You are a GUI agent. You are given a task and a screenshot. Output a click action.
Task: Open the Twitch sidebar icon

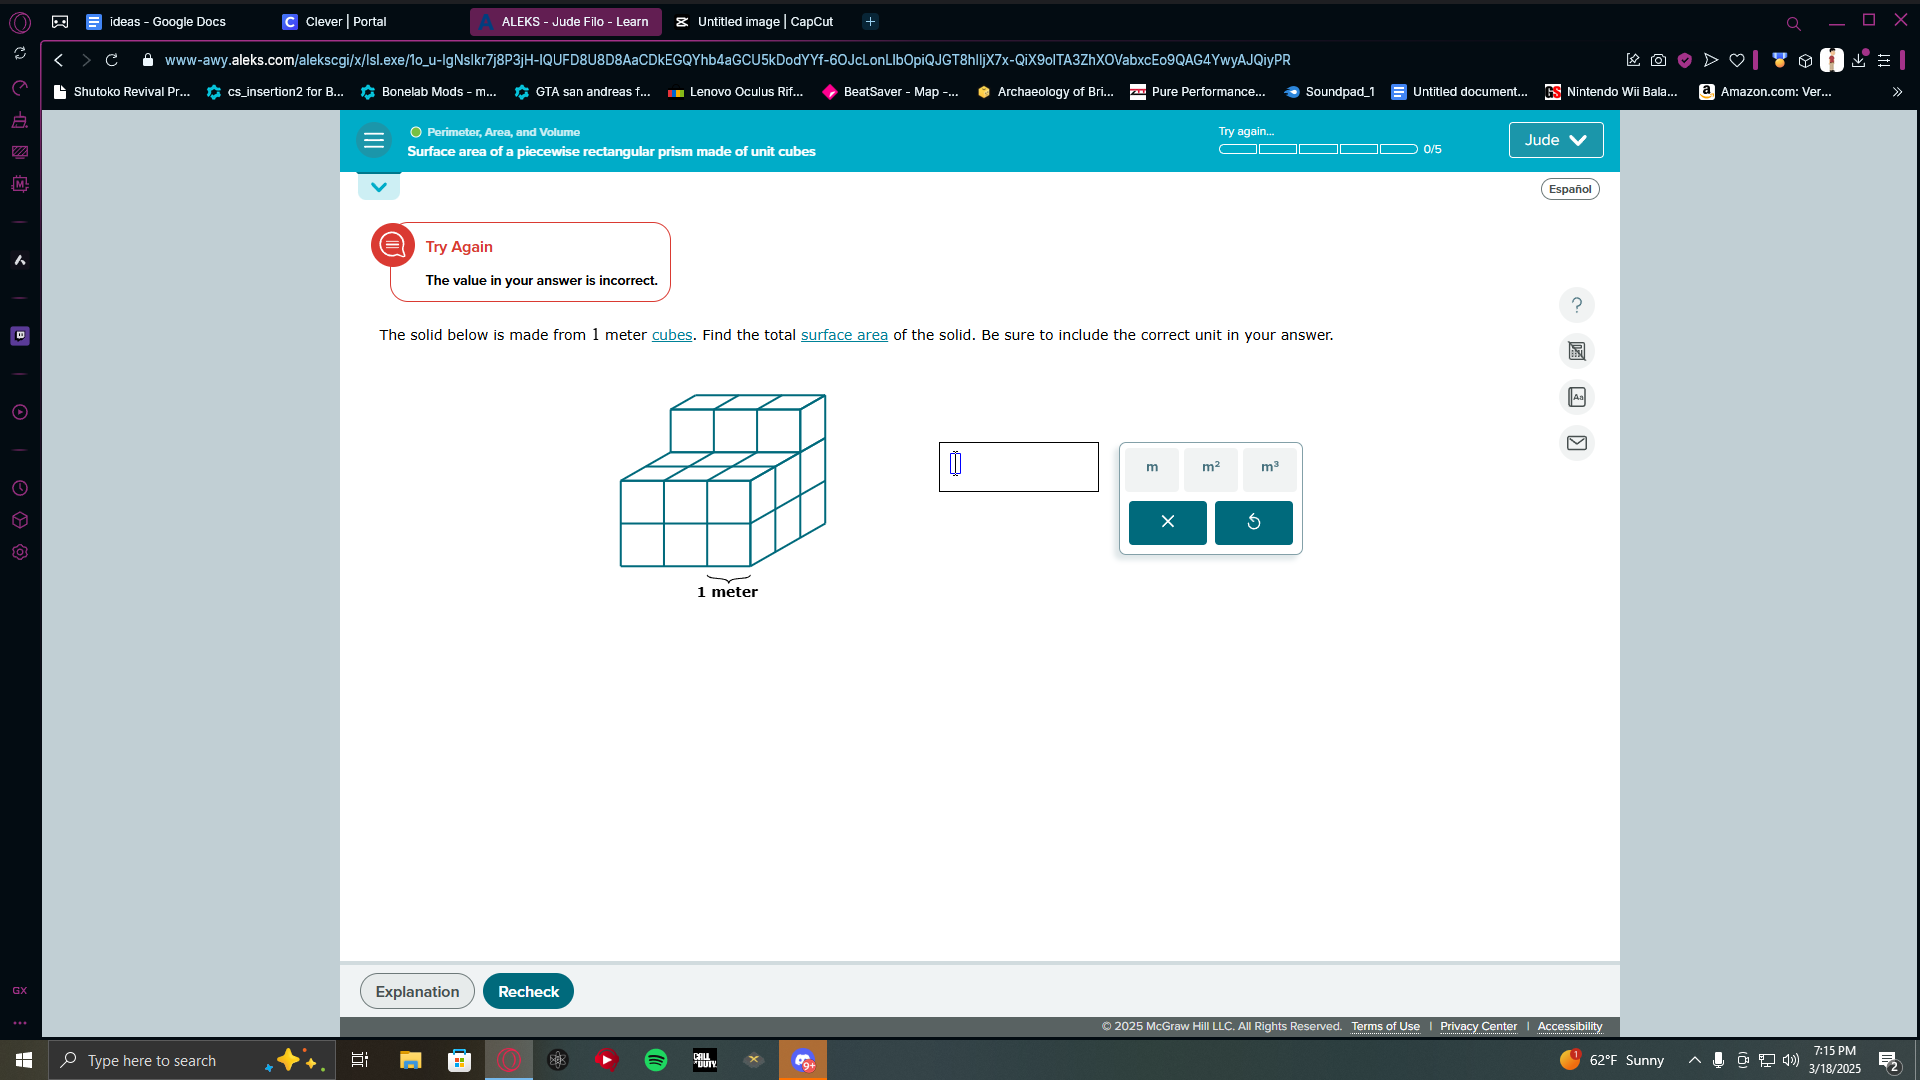(20, 336)
